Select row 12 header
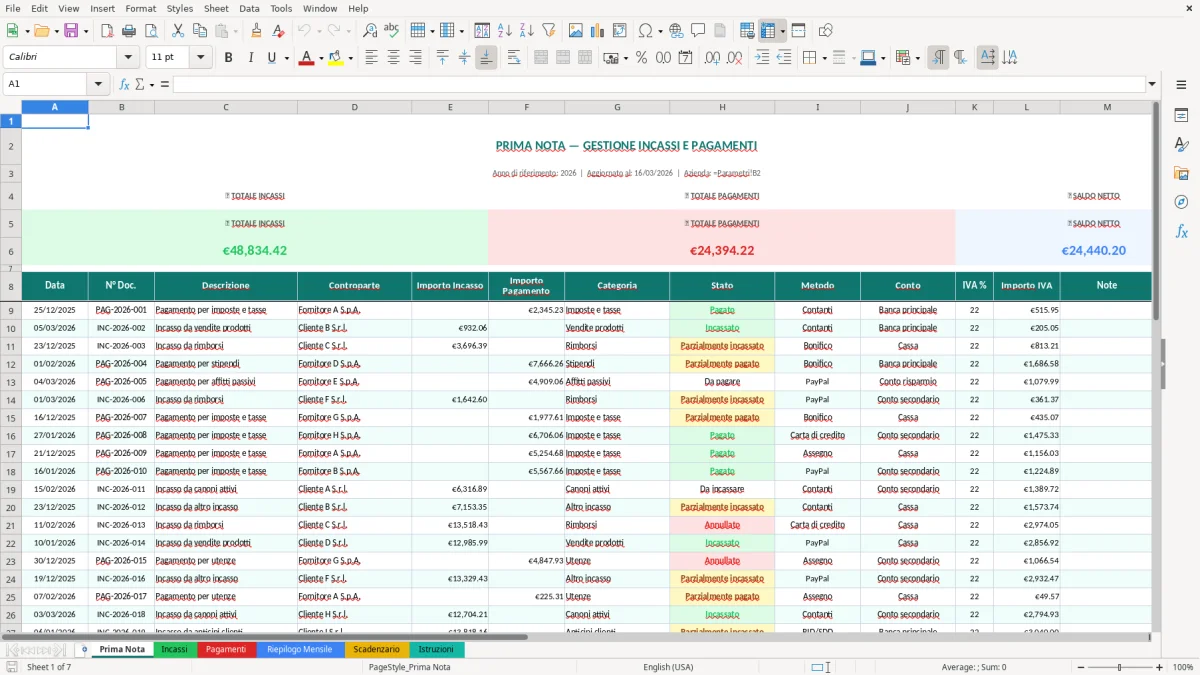The image size is (1200, 675). pos(11,364)
